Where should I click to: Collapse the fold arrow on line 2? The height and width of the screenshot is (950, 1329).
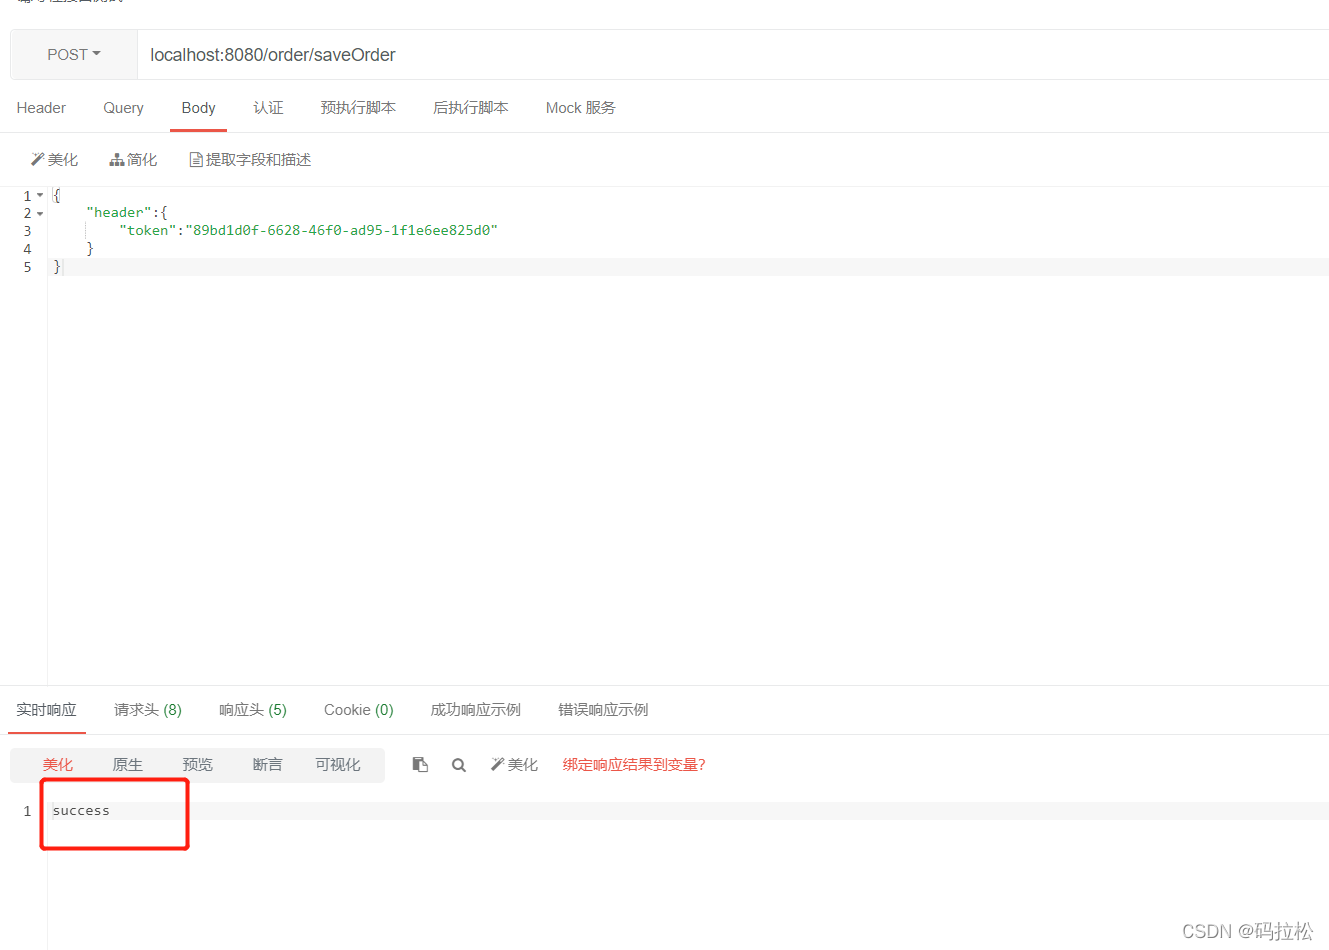[40, 213]
